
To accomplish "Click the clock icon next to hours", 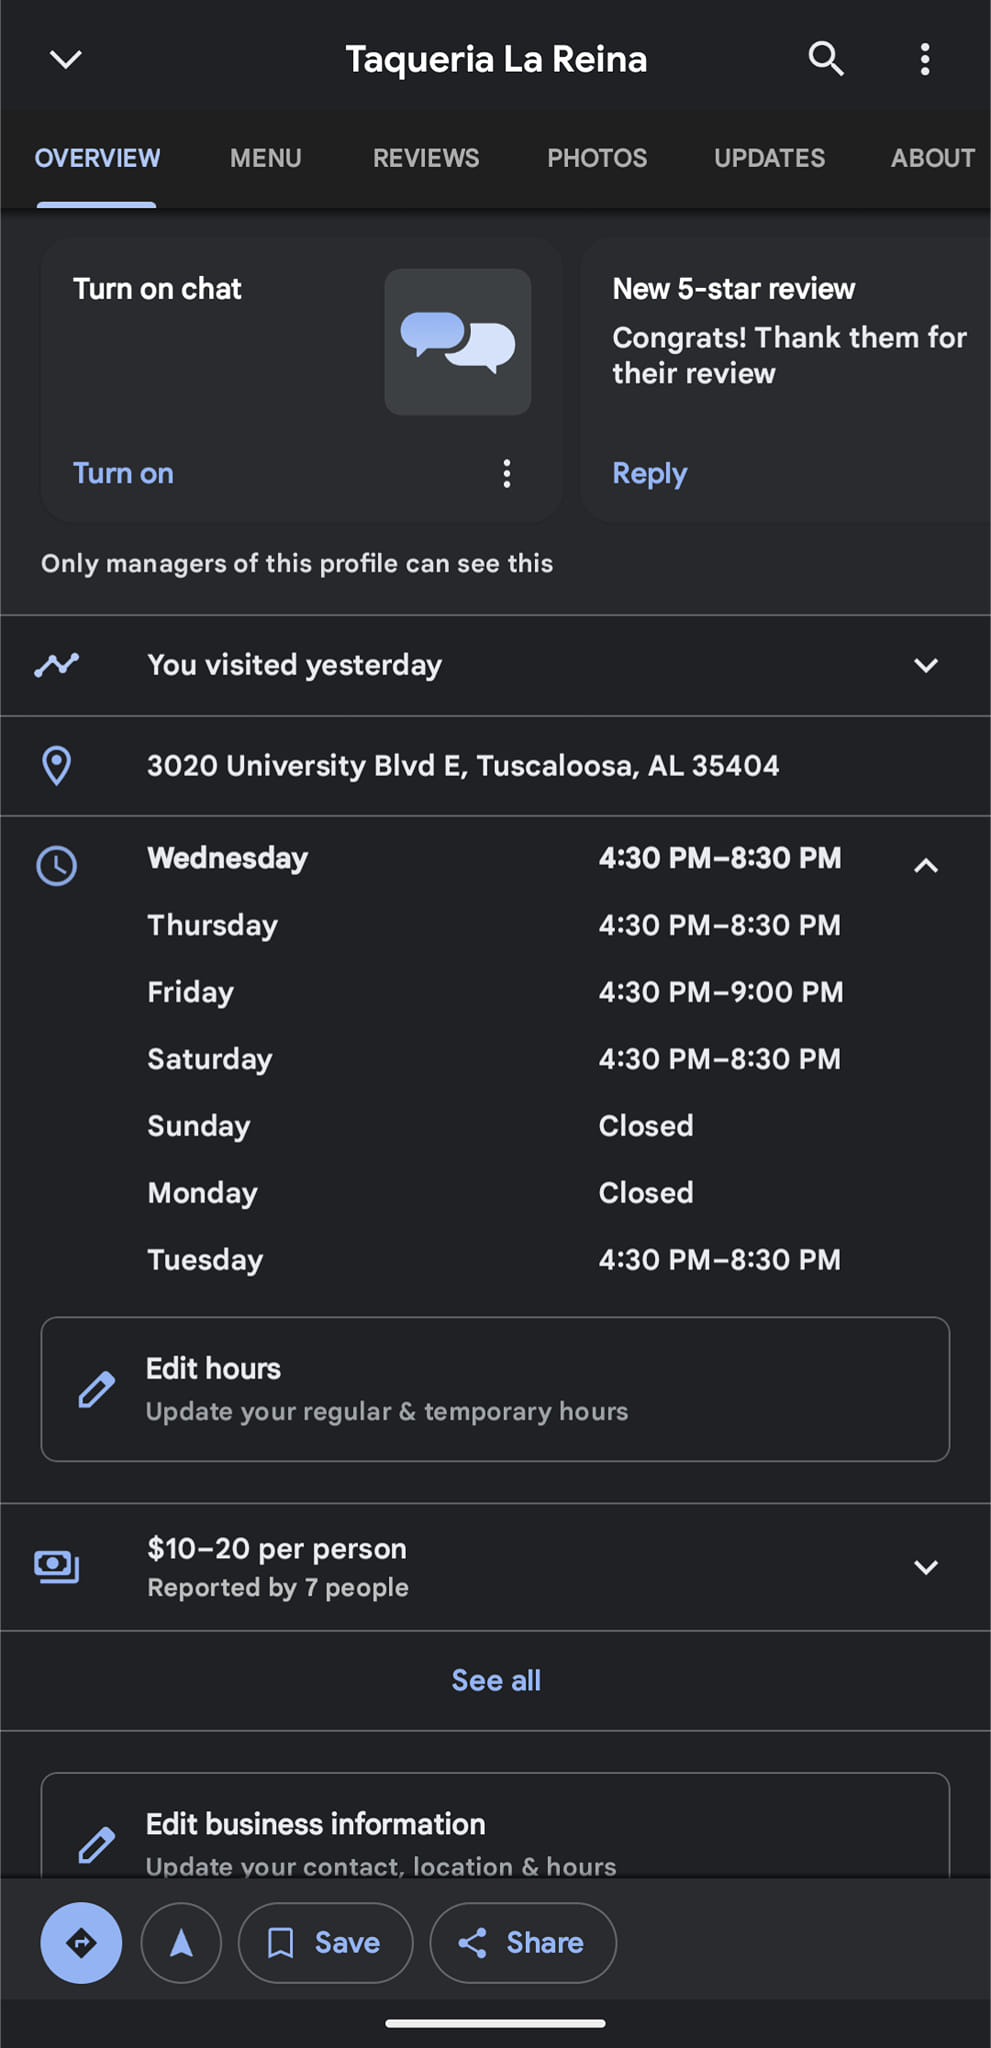I will [57, 865].
